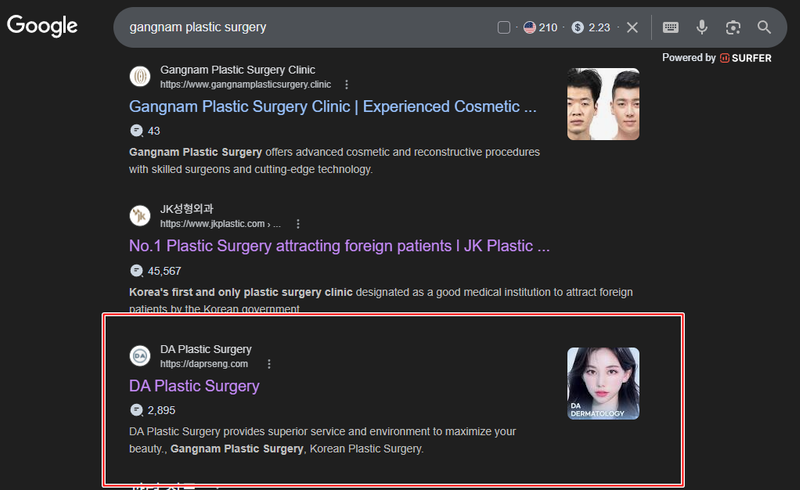
Task: Click snippet "Korea's first and only plastic surgery clinic"
Action: click(x=241, y=292)
